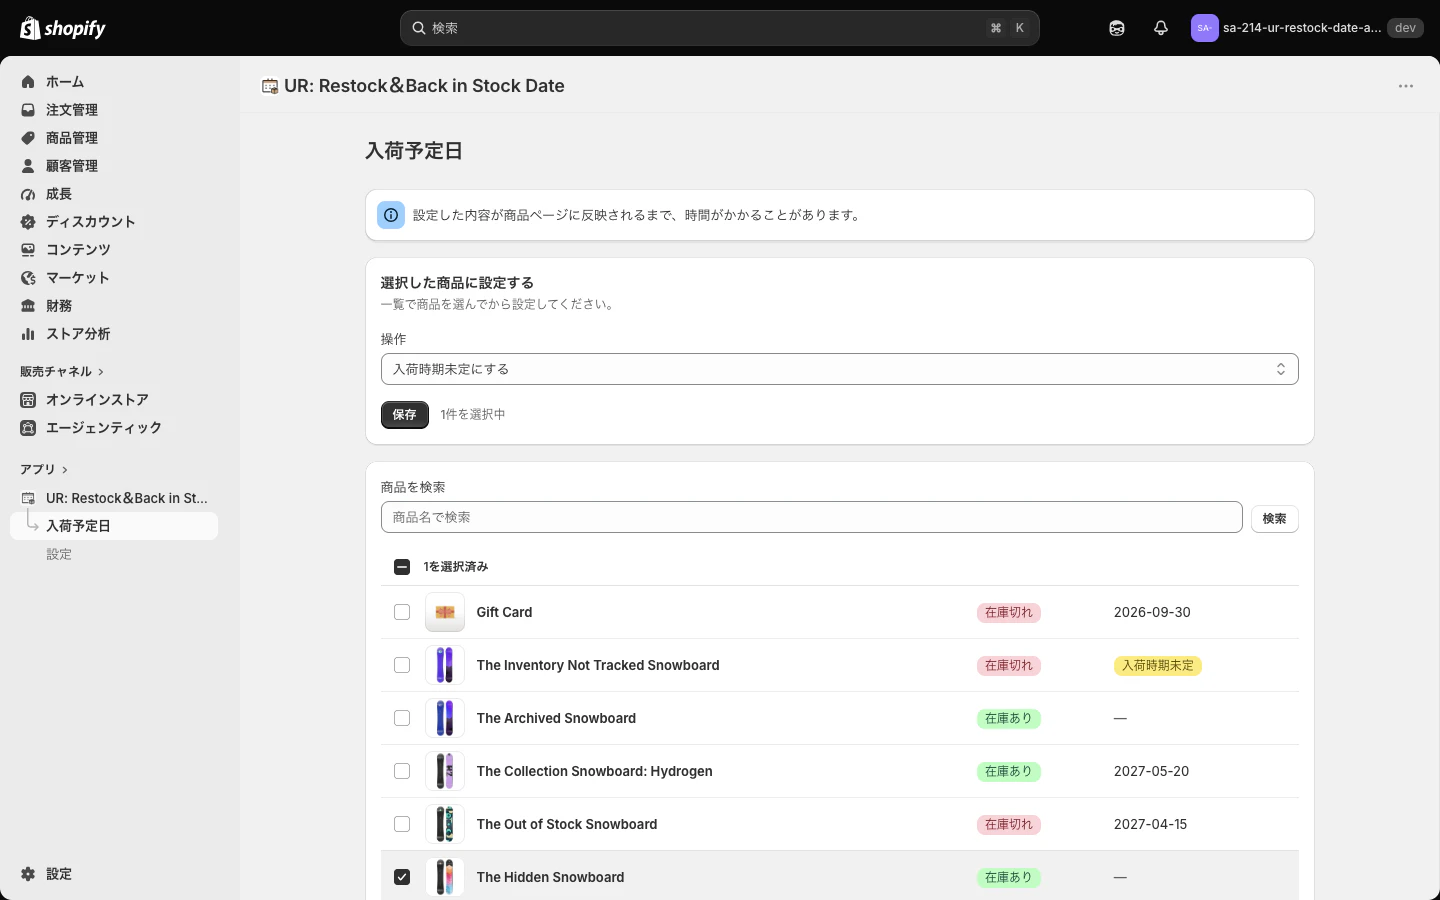Expand the 販売チャネル section chevron
The image size is (1440, 900).
(x=101, y=372)
